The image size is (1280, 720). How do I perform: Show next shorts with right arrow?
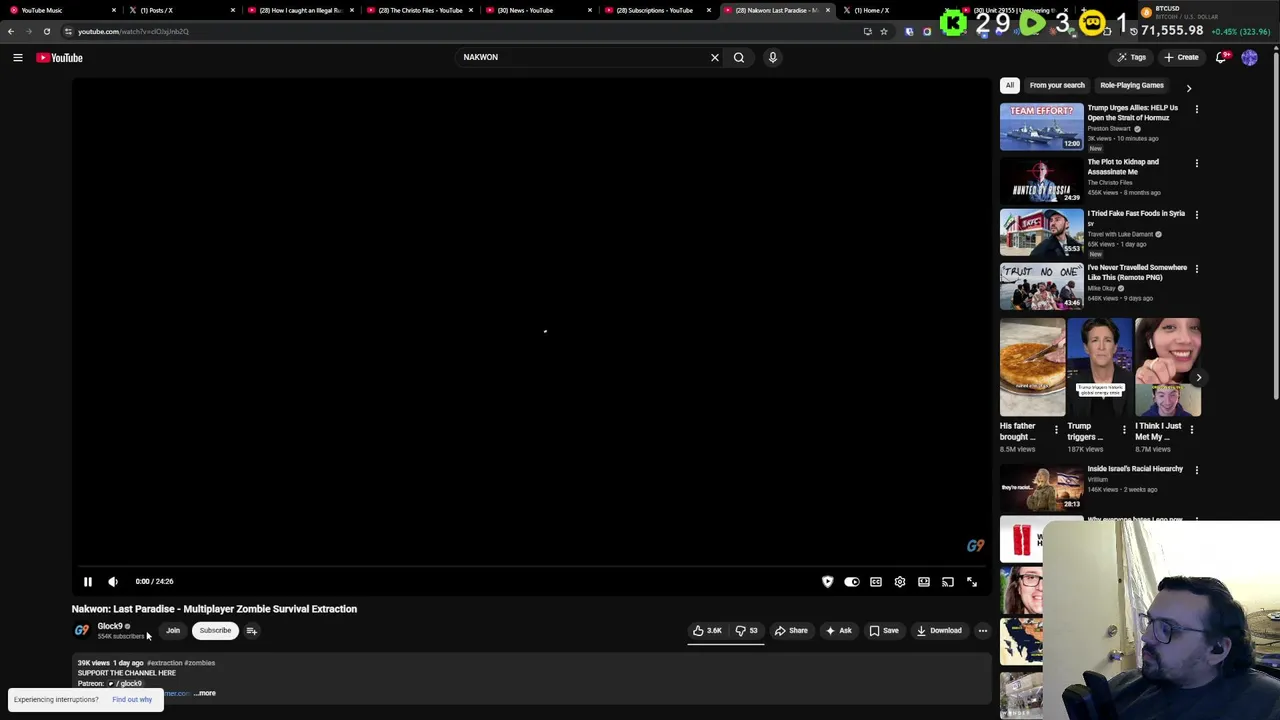coord(1198,378)
